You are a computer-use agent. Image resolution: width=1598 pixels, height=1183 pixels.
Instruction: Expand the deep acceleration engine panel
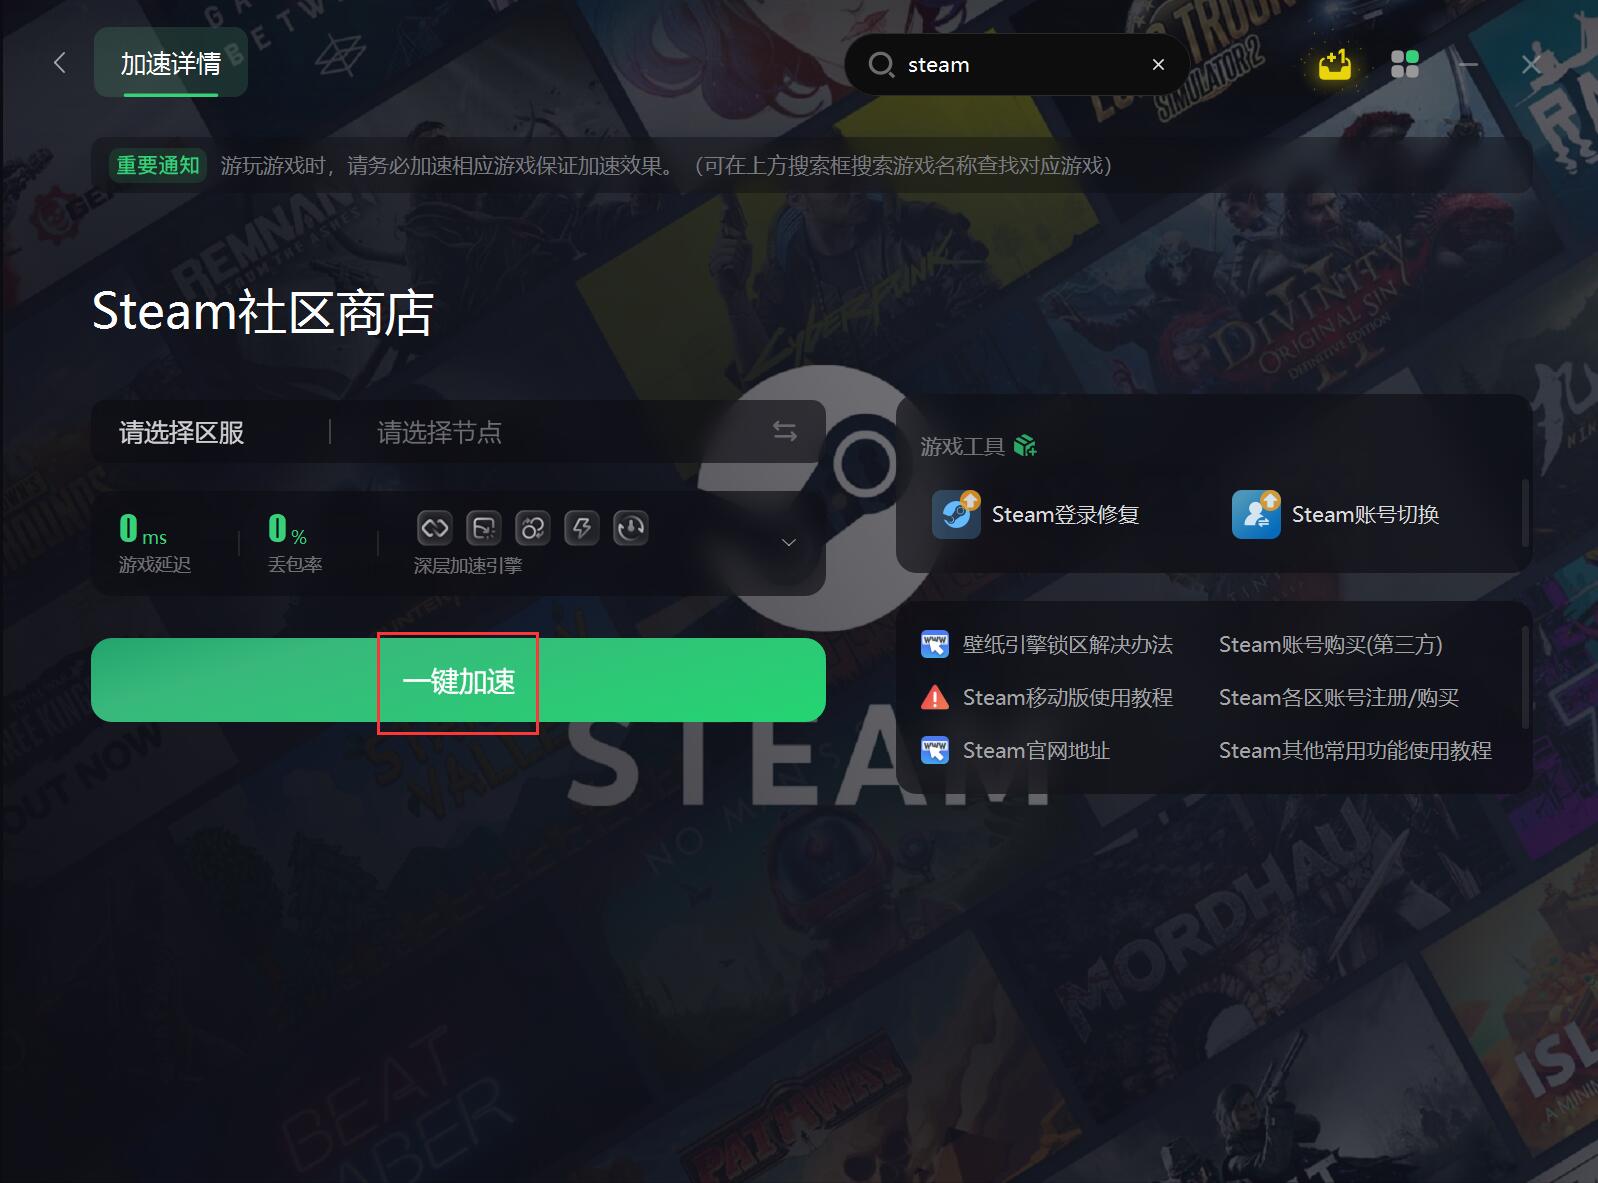(788, 542)
